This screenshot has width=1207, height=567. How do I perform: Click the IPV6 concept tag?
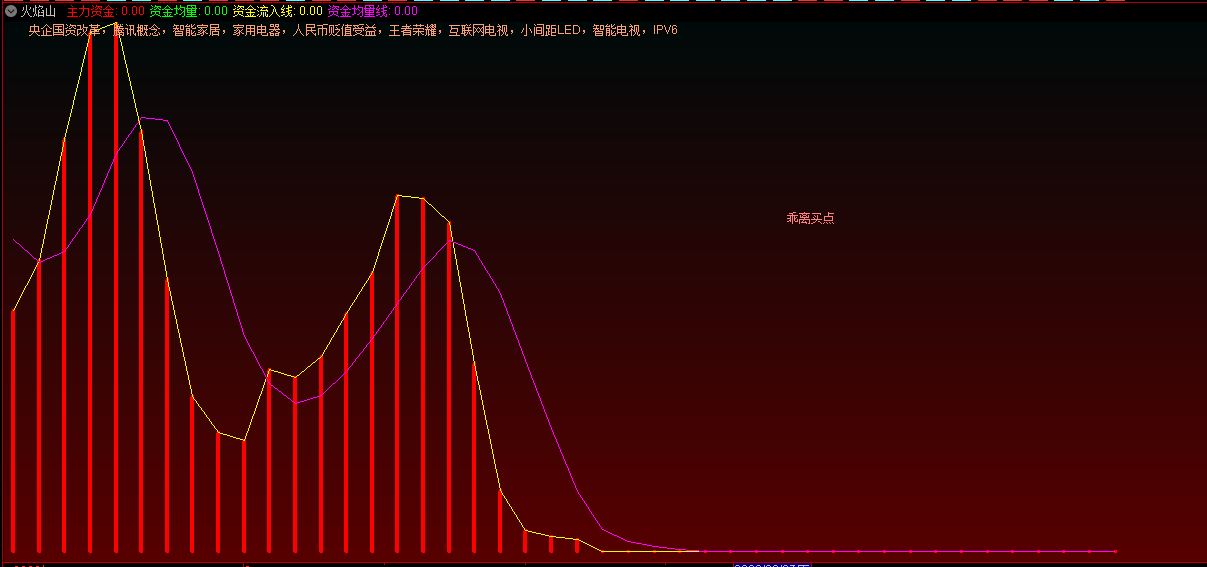pyautogui.click(x=665, y=31)
